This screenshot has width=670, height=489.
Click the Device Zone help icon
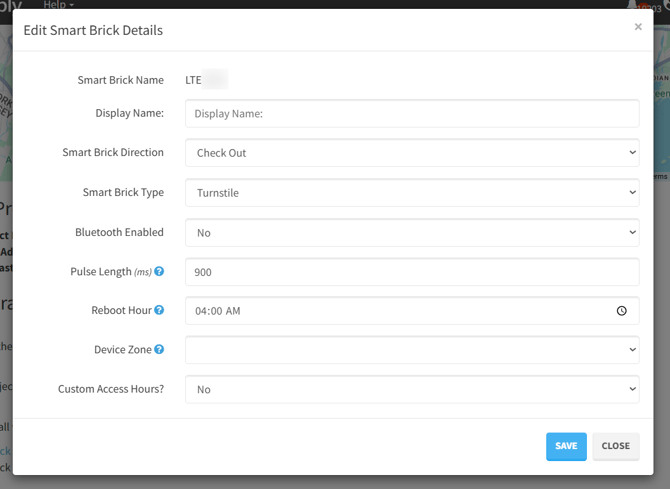(x=160, y=350)
